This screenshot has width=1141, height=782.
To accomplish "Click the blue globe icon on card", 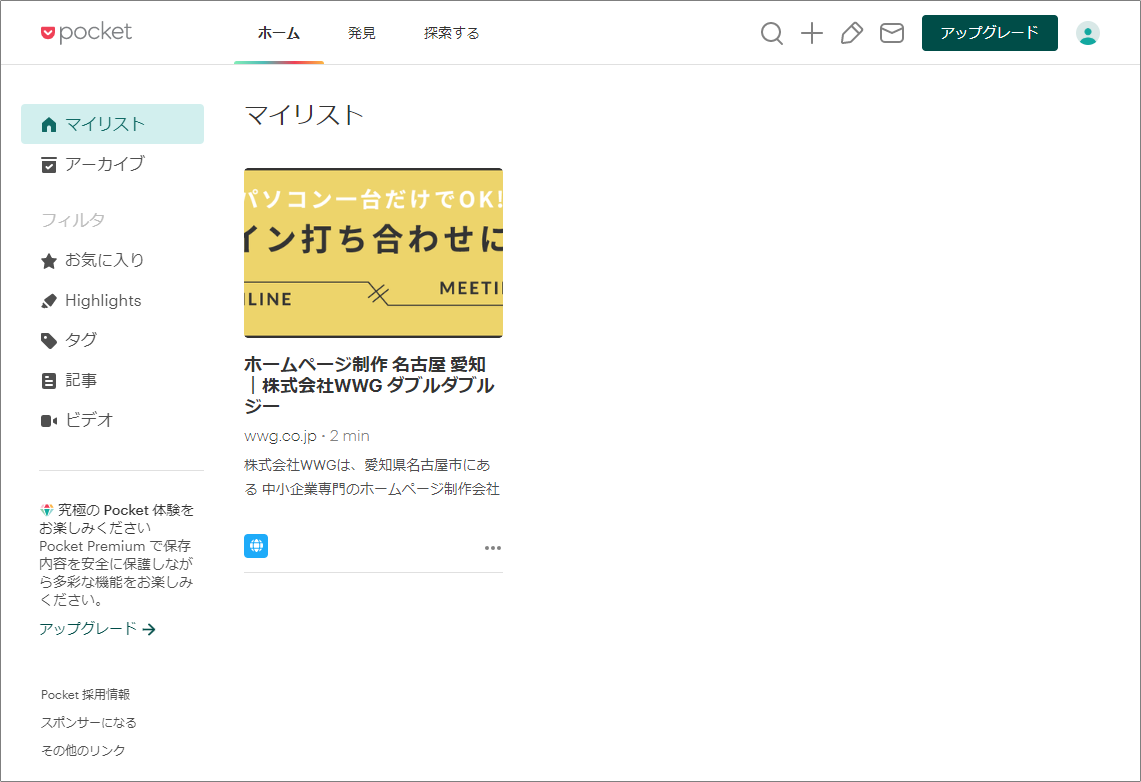I will [256, 546].
